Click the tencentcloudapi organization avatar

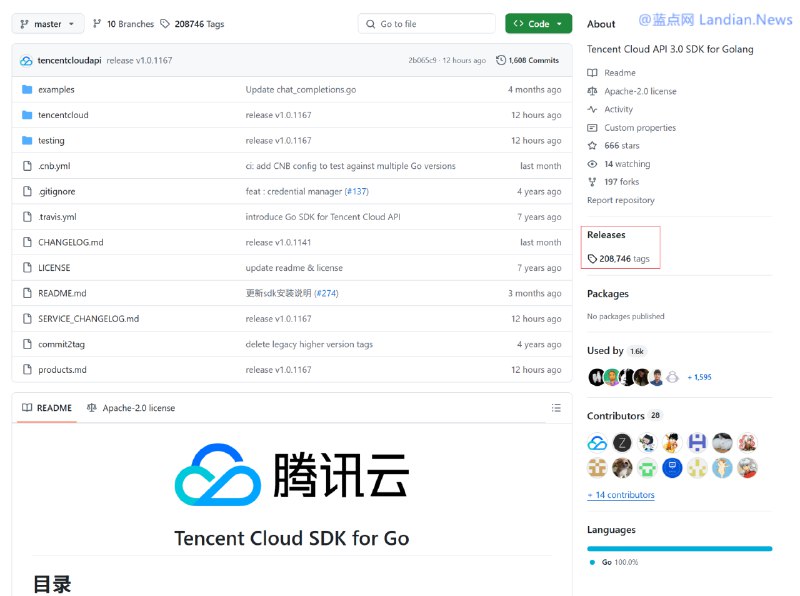click(x=25, y=60)
